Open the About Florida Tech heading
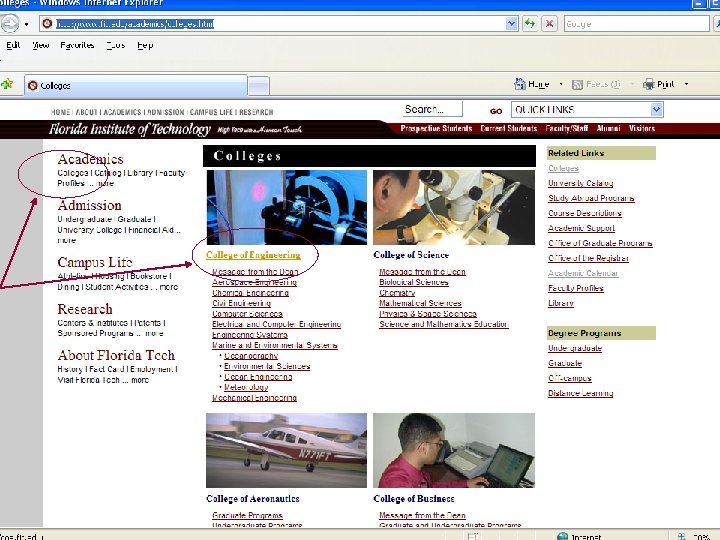Screen dimensions: 720x540 pos(116,355)
